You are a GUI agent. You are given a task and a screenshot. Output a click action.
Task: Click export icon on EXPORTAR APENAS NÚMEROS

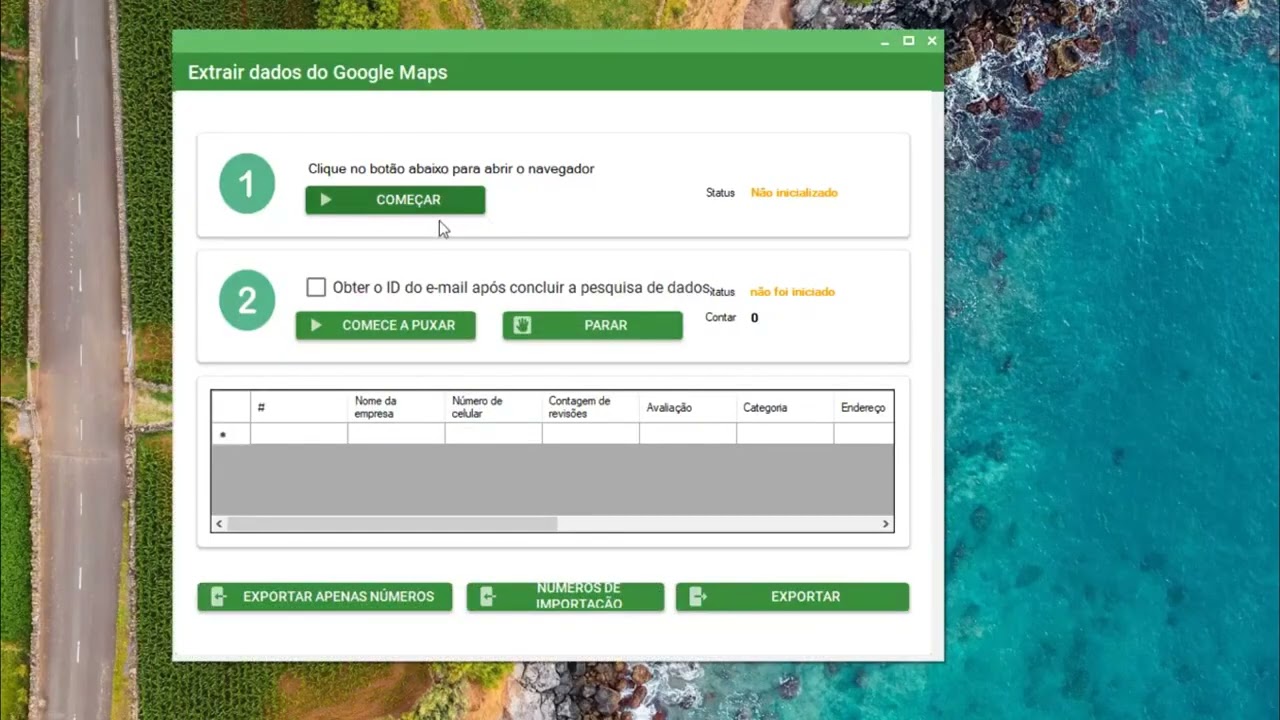coord(219,597)
